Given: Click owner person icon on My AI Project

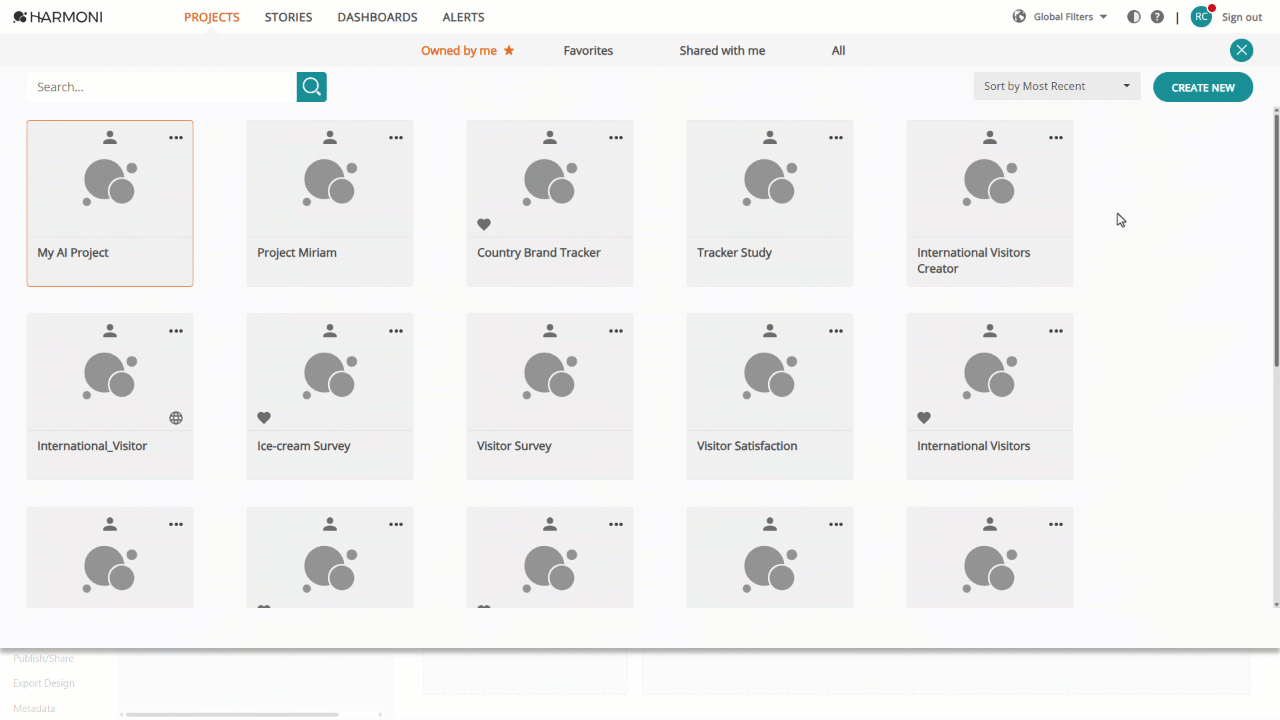Looking at the screenshot, I should pos(110,138).
